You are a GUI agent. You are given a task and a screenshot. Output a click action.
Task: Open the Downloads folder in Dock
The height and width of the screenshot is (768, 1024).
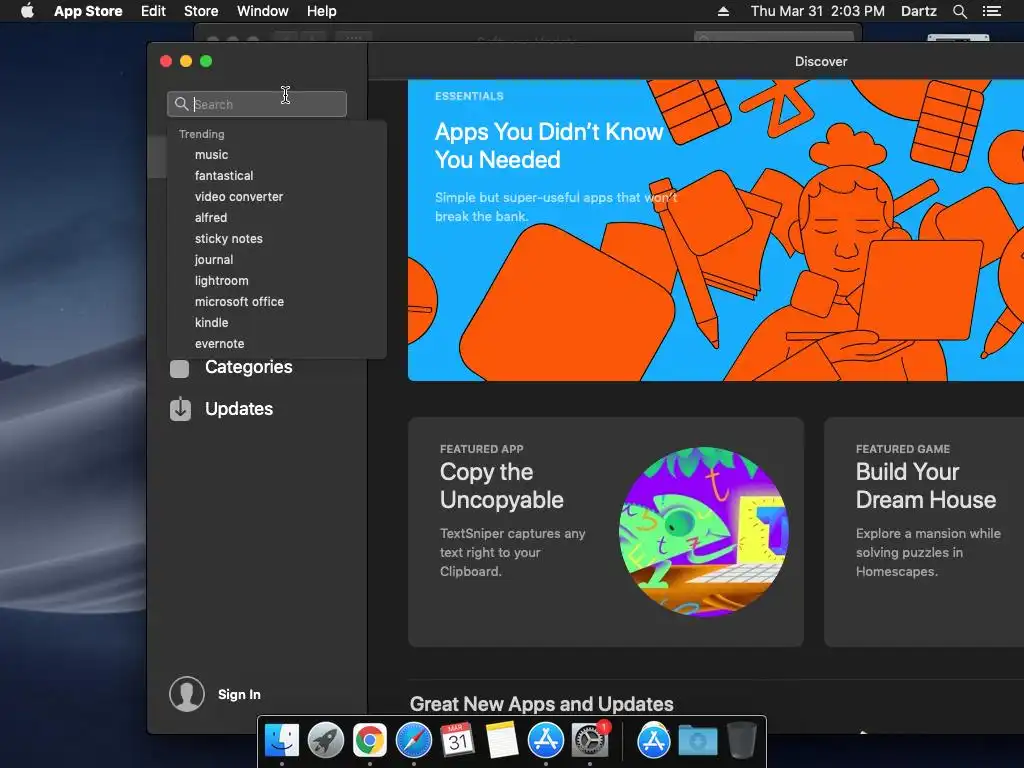click(697, 740)
